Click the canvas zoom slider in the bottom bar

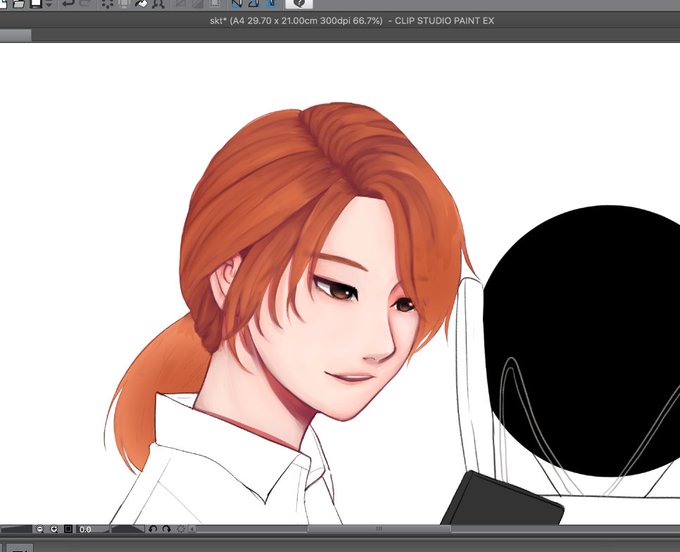click(16, 529)
